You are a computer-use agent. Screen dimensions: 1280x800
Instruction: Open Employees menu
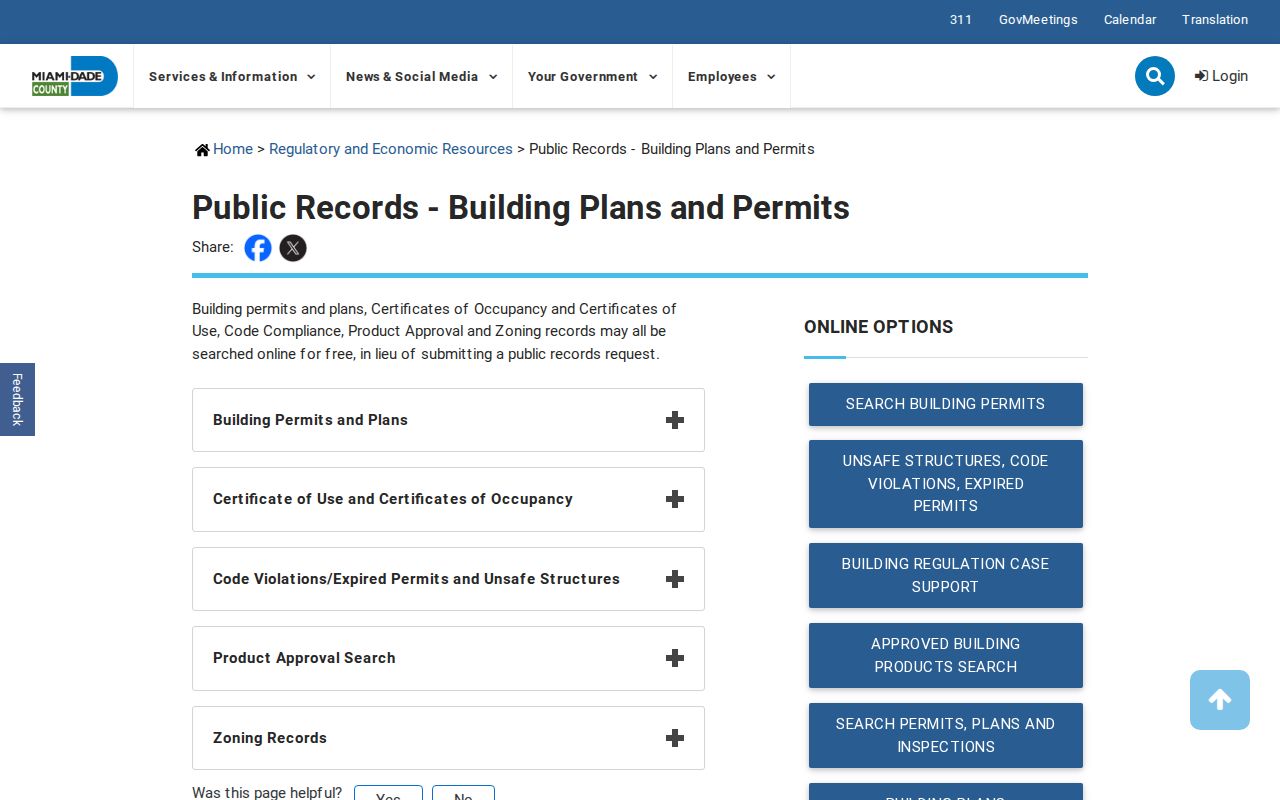click(x=731, y=76)
